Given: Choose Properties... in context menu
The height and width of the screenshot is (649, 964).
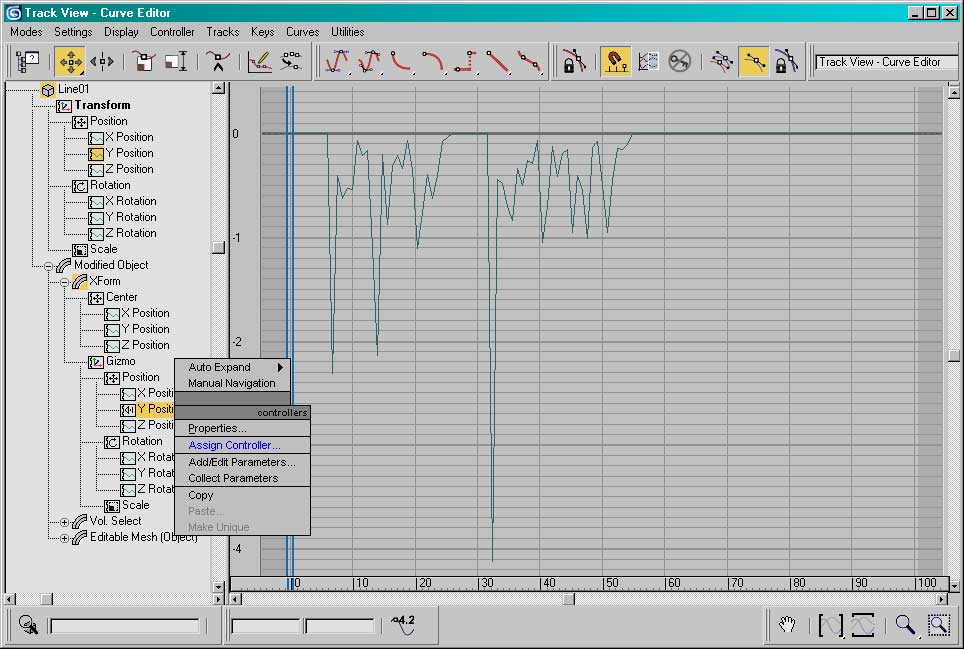Looking at the screenshot, I should click(242, 428).
